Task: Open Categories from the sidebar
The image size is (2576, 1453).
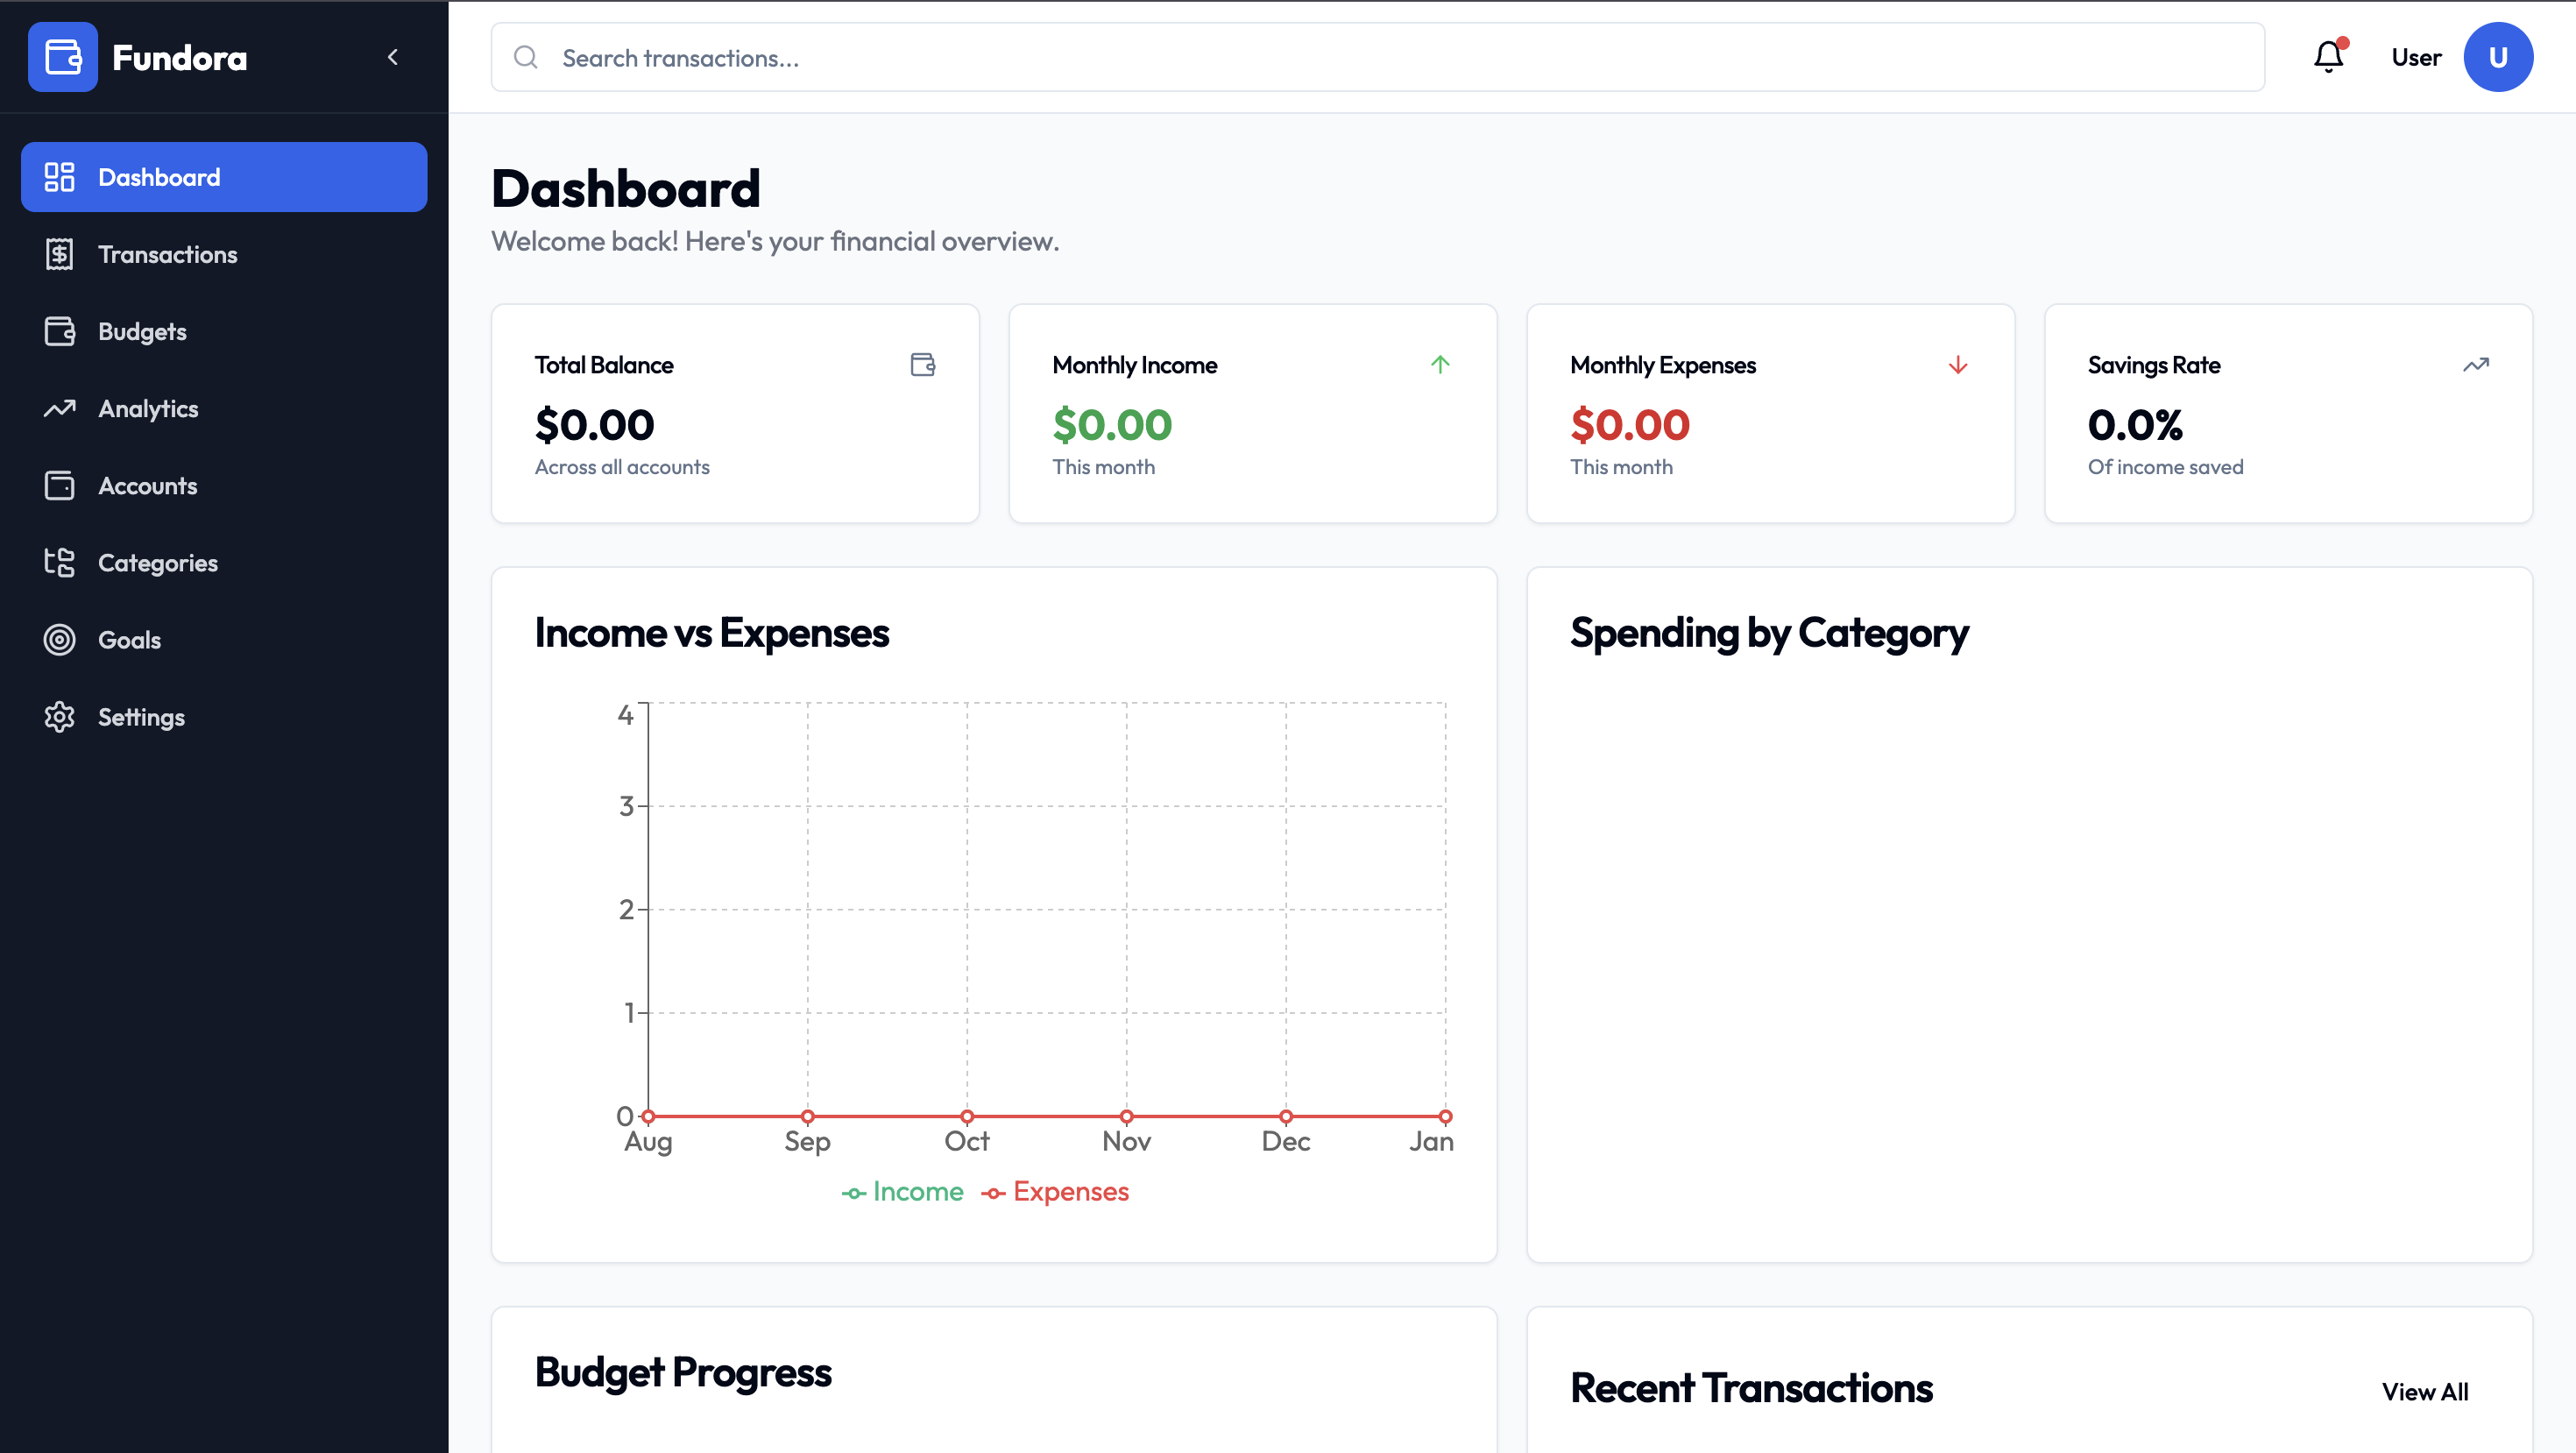Action: [157, 562]
